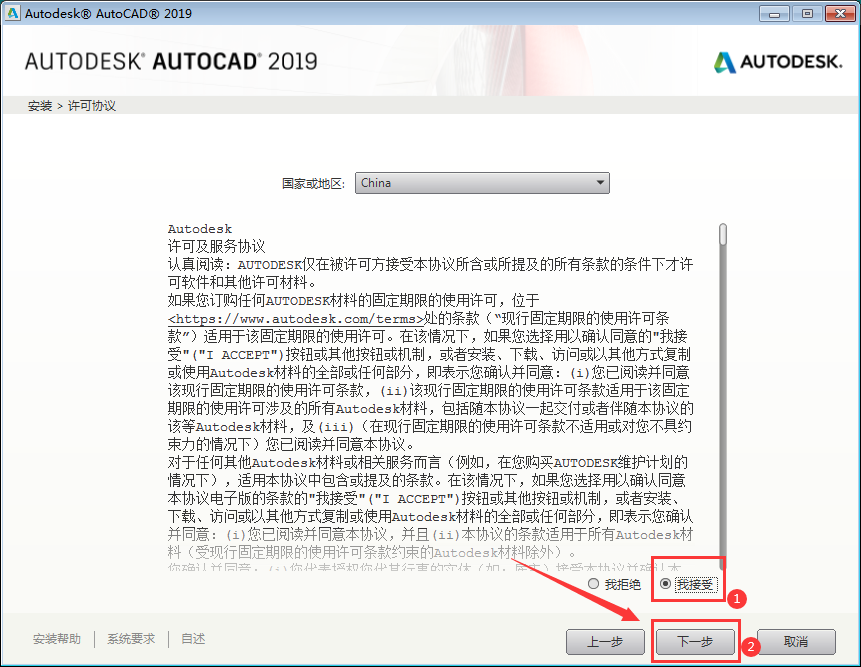Click 安装 in the breadcrumb
The height and width of the screenshot is (667, 861).
[40, 106]
